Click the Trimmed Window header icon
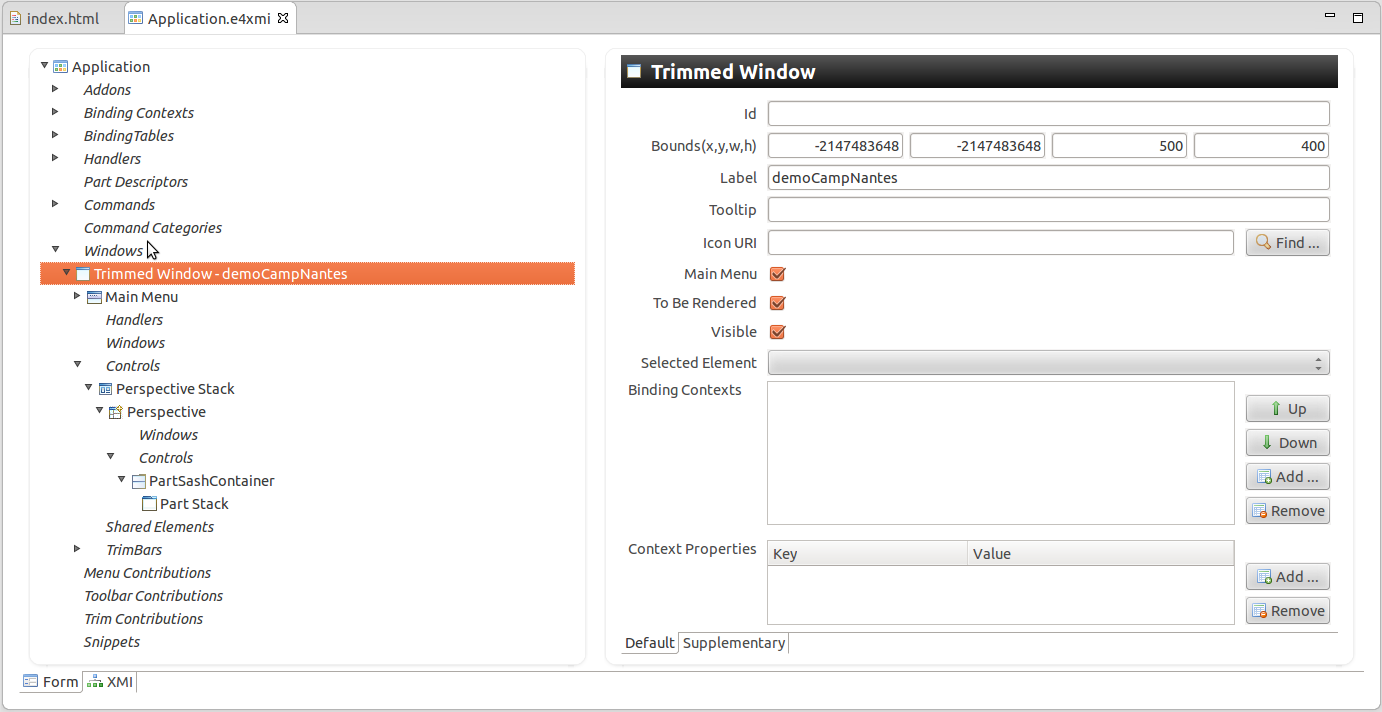This screenshot has height=712, width=1382. [x=633, y=71]
